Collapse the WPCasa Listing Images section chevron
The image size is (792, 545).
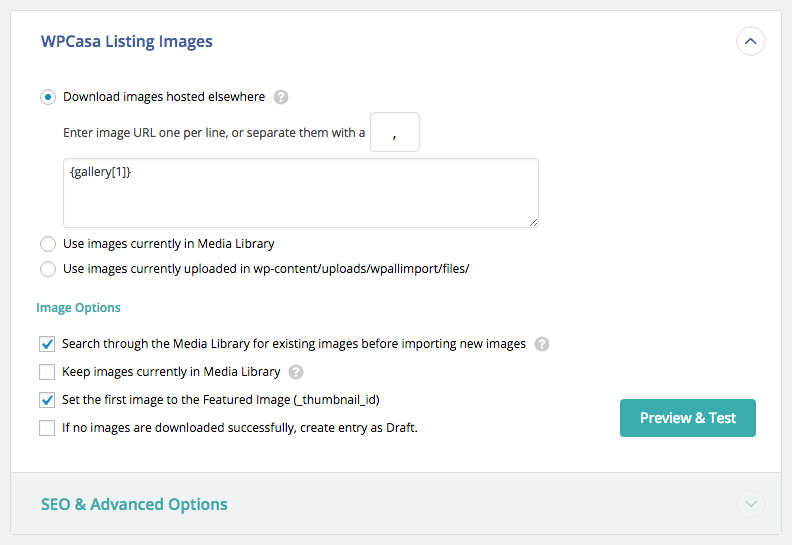coord(750,42)
